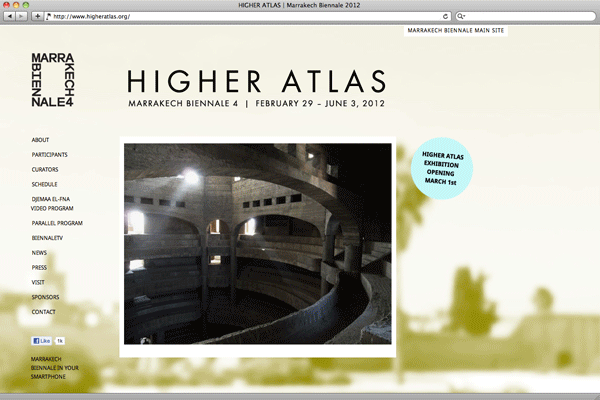Open the Marrakech Biennale Main Site link
The width and height of the screenshot is (600, 400).
click(456, 31)
